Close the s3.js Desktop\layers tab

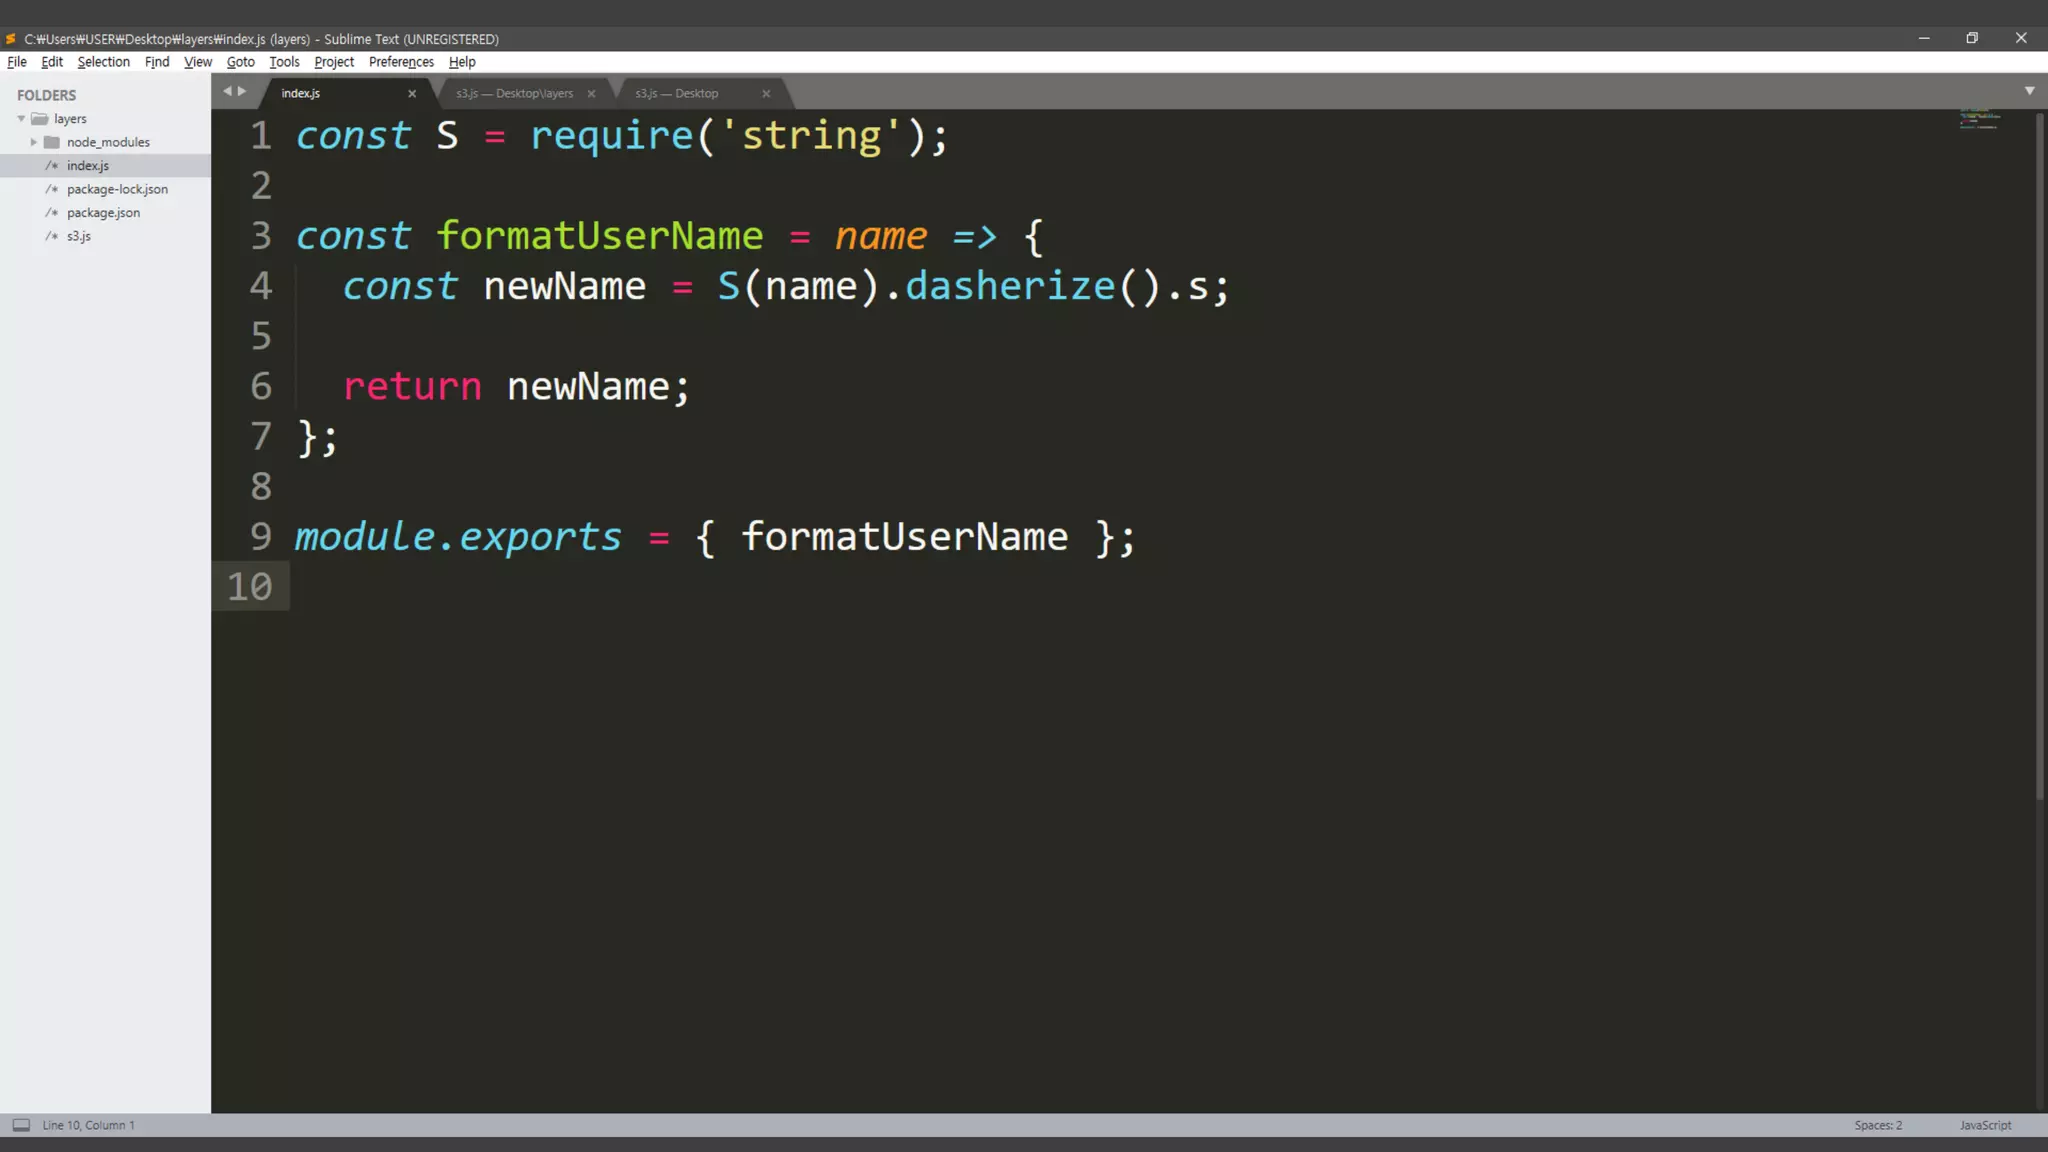[591, 94]
